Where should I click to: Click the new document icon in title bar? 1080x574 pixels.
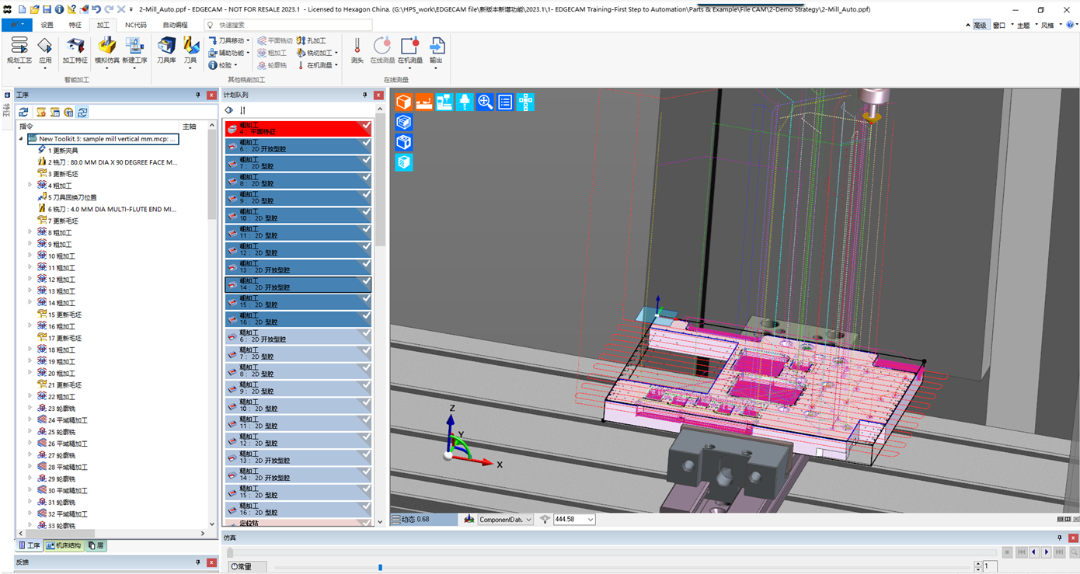coord(22,10)
